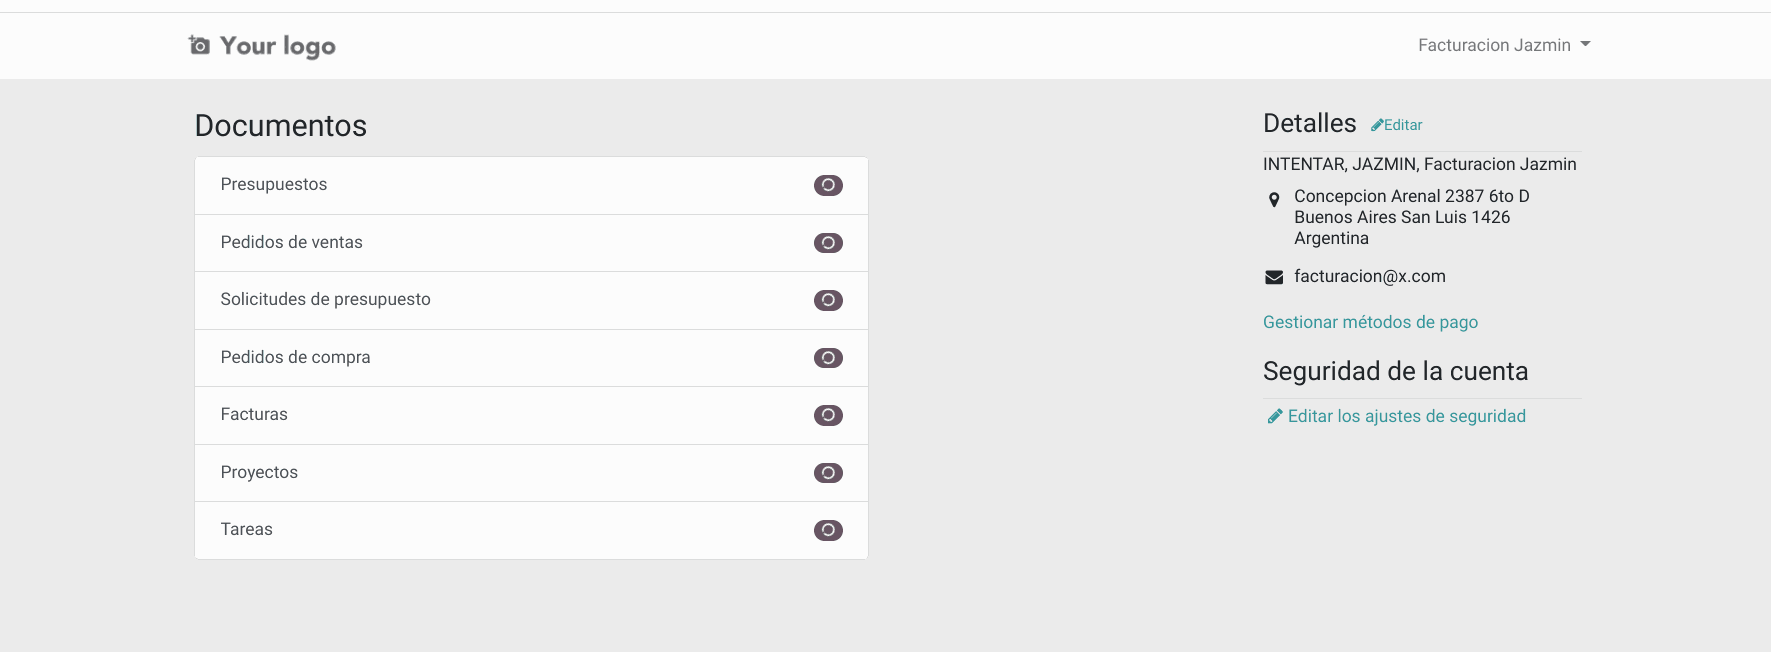Click the pencil Editar icon beside Detalles
This screenshot has width=1771, height=652.
1377,125
